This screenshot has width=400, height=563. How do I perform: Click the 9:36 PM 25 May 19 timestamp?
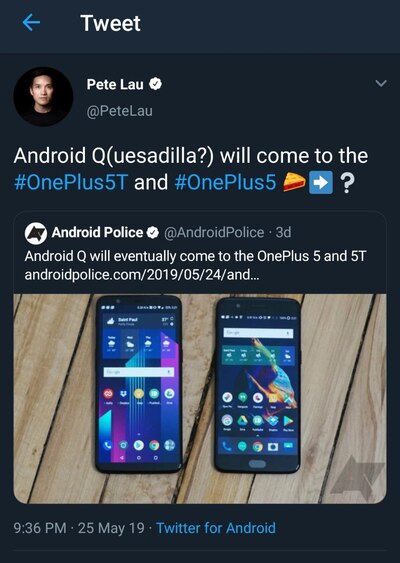pyautogui.click(x=79, y=528)
